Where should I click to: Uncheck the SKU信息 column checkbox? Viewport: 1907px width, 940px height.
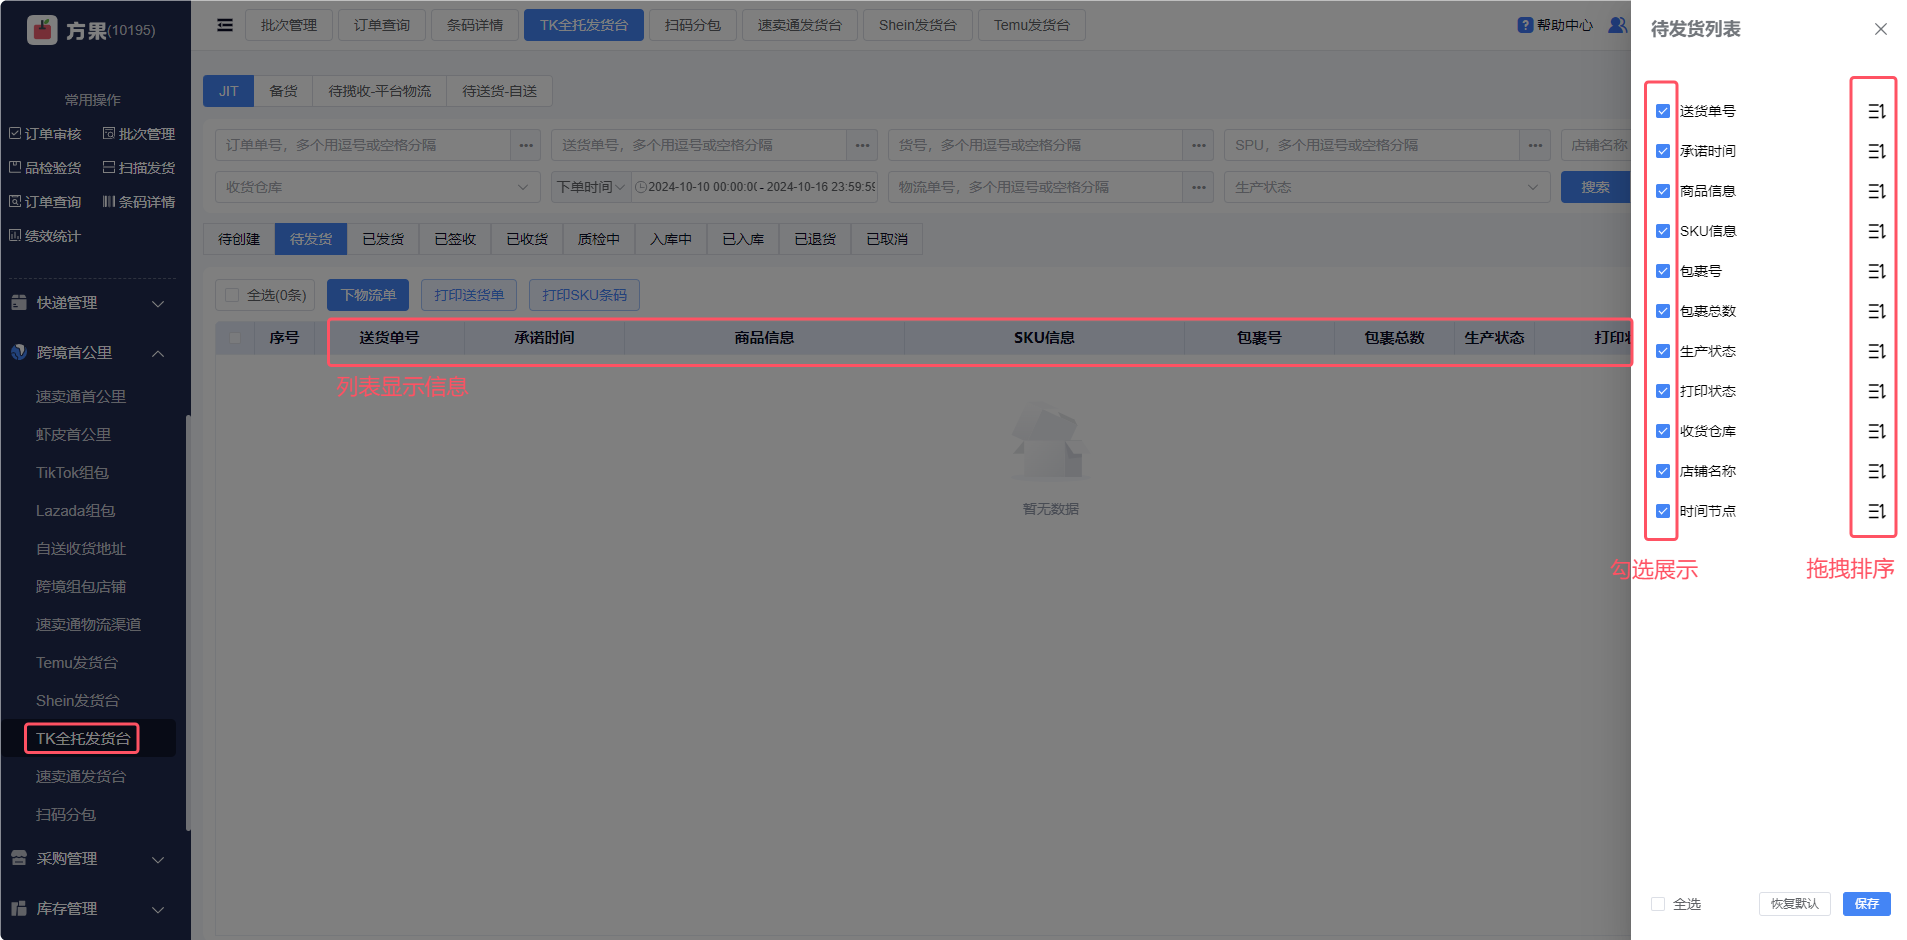1663,231
